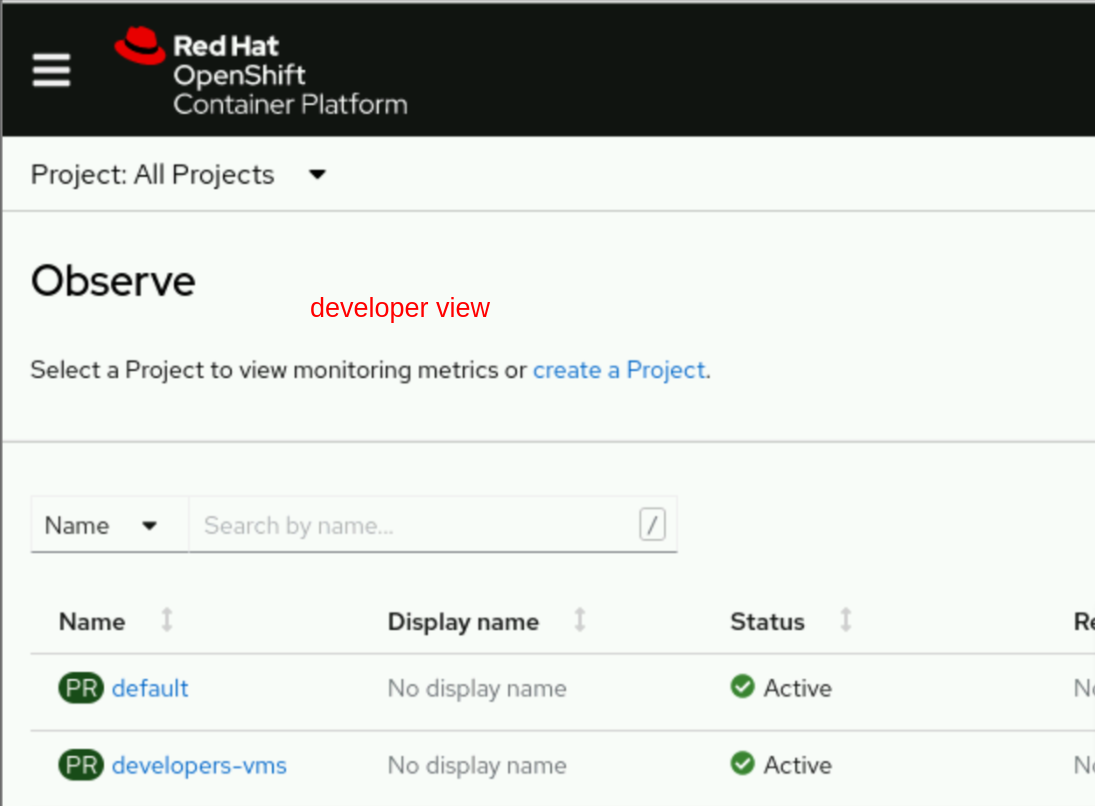Click the slash shortcut icon in search field

(652, 524)
